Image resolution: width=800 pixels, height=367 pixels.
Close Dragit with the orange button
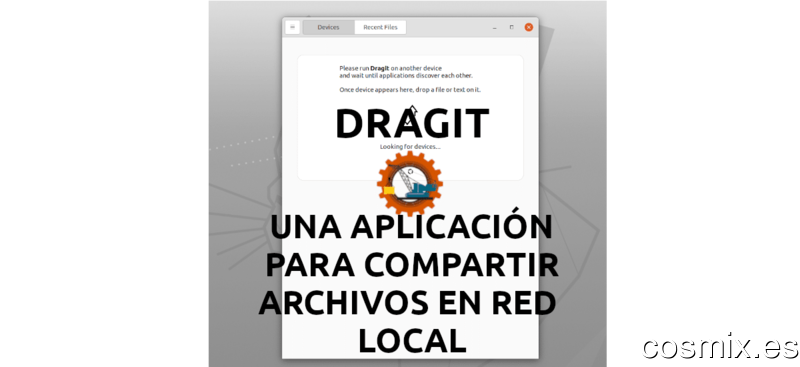tap(529, 27)
